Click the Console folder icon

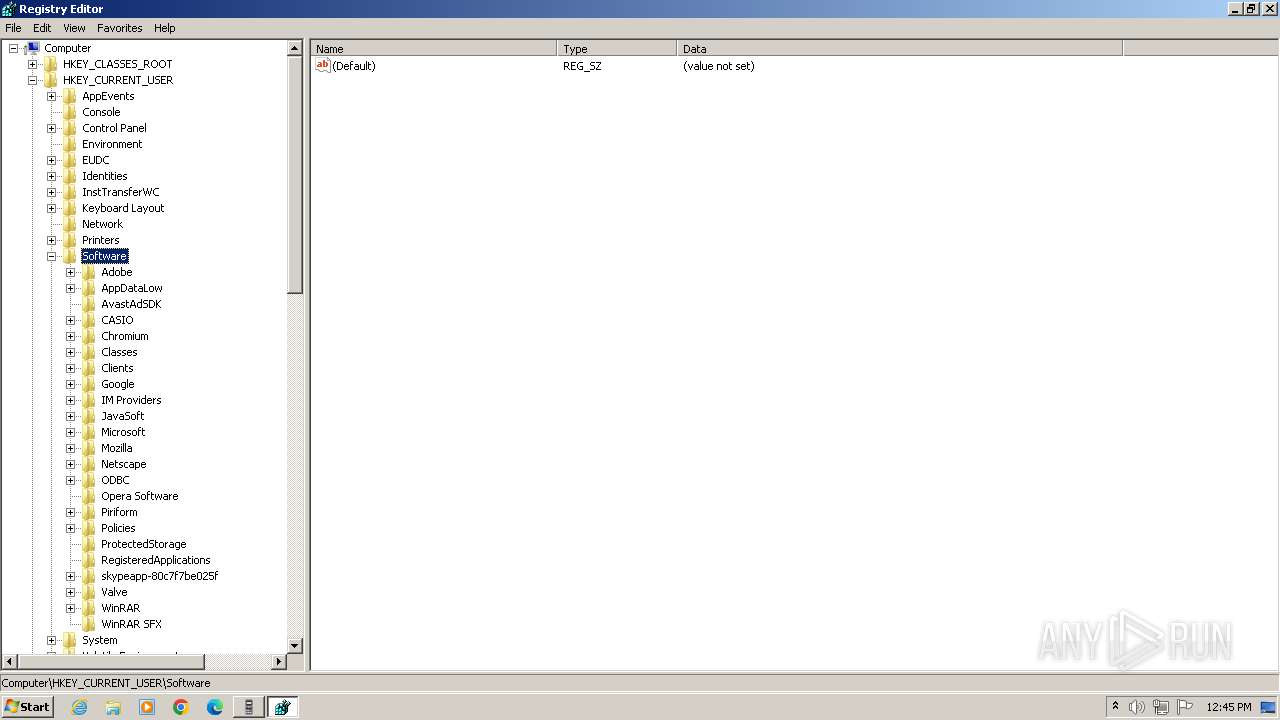coord(70,112)
